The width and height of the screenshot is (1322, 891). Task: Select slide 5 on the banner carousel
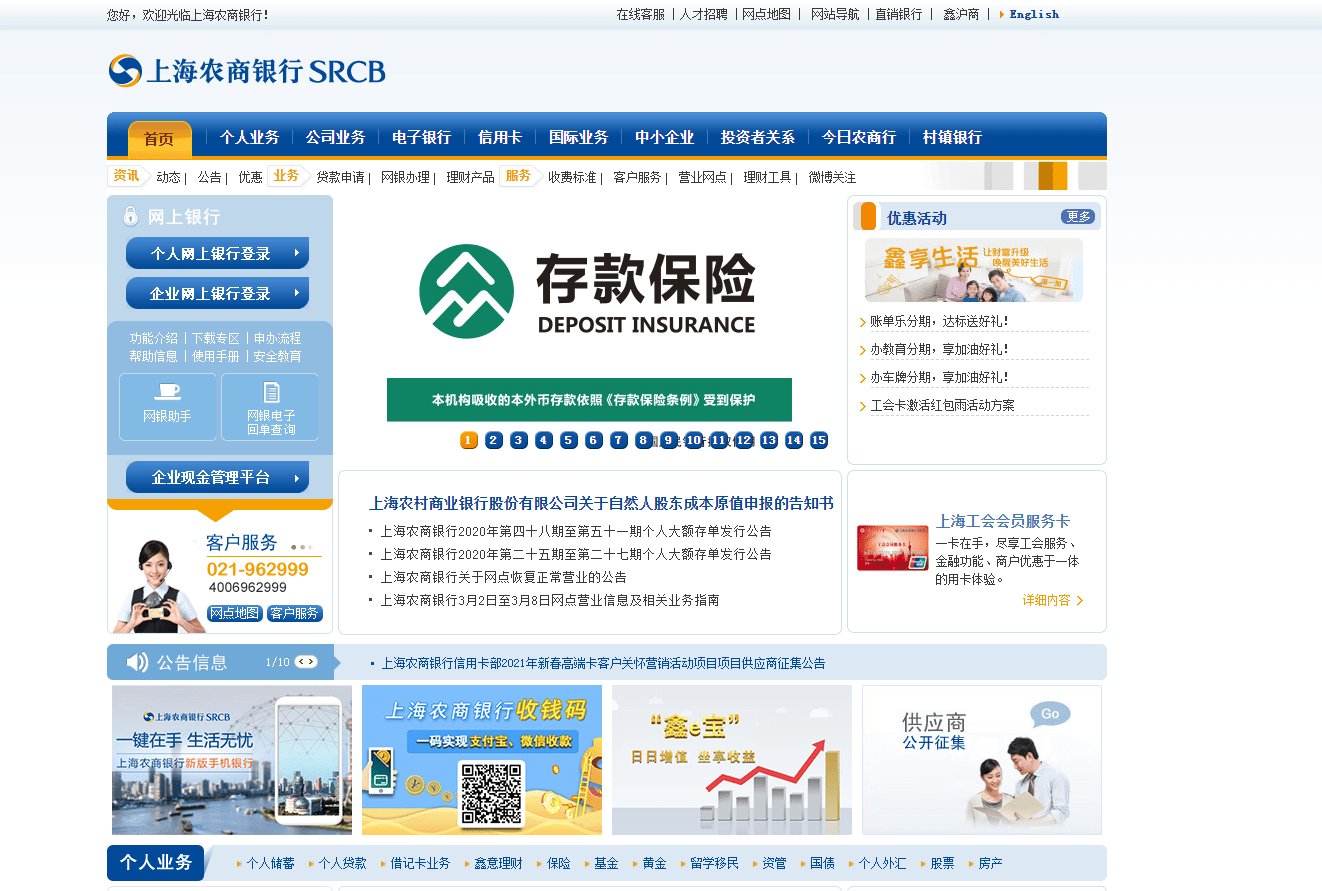point(568,440)
